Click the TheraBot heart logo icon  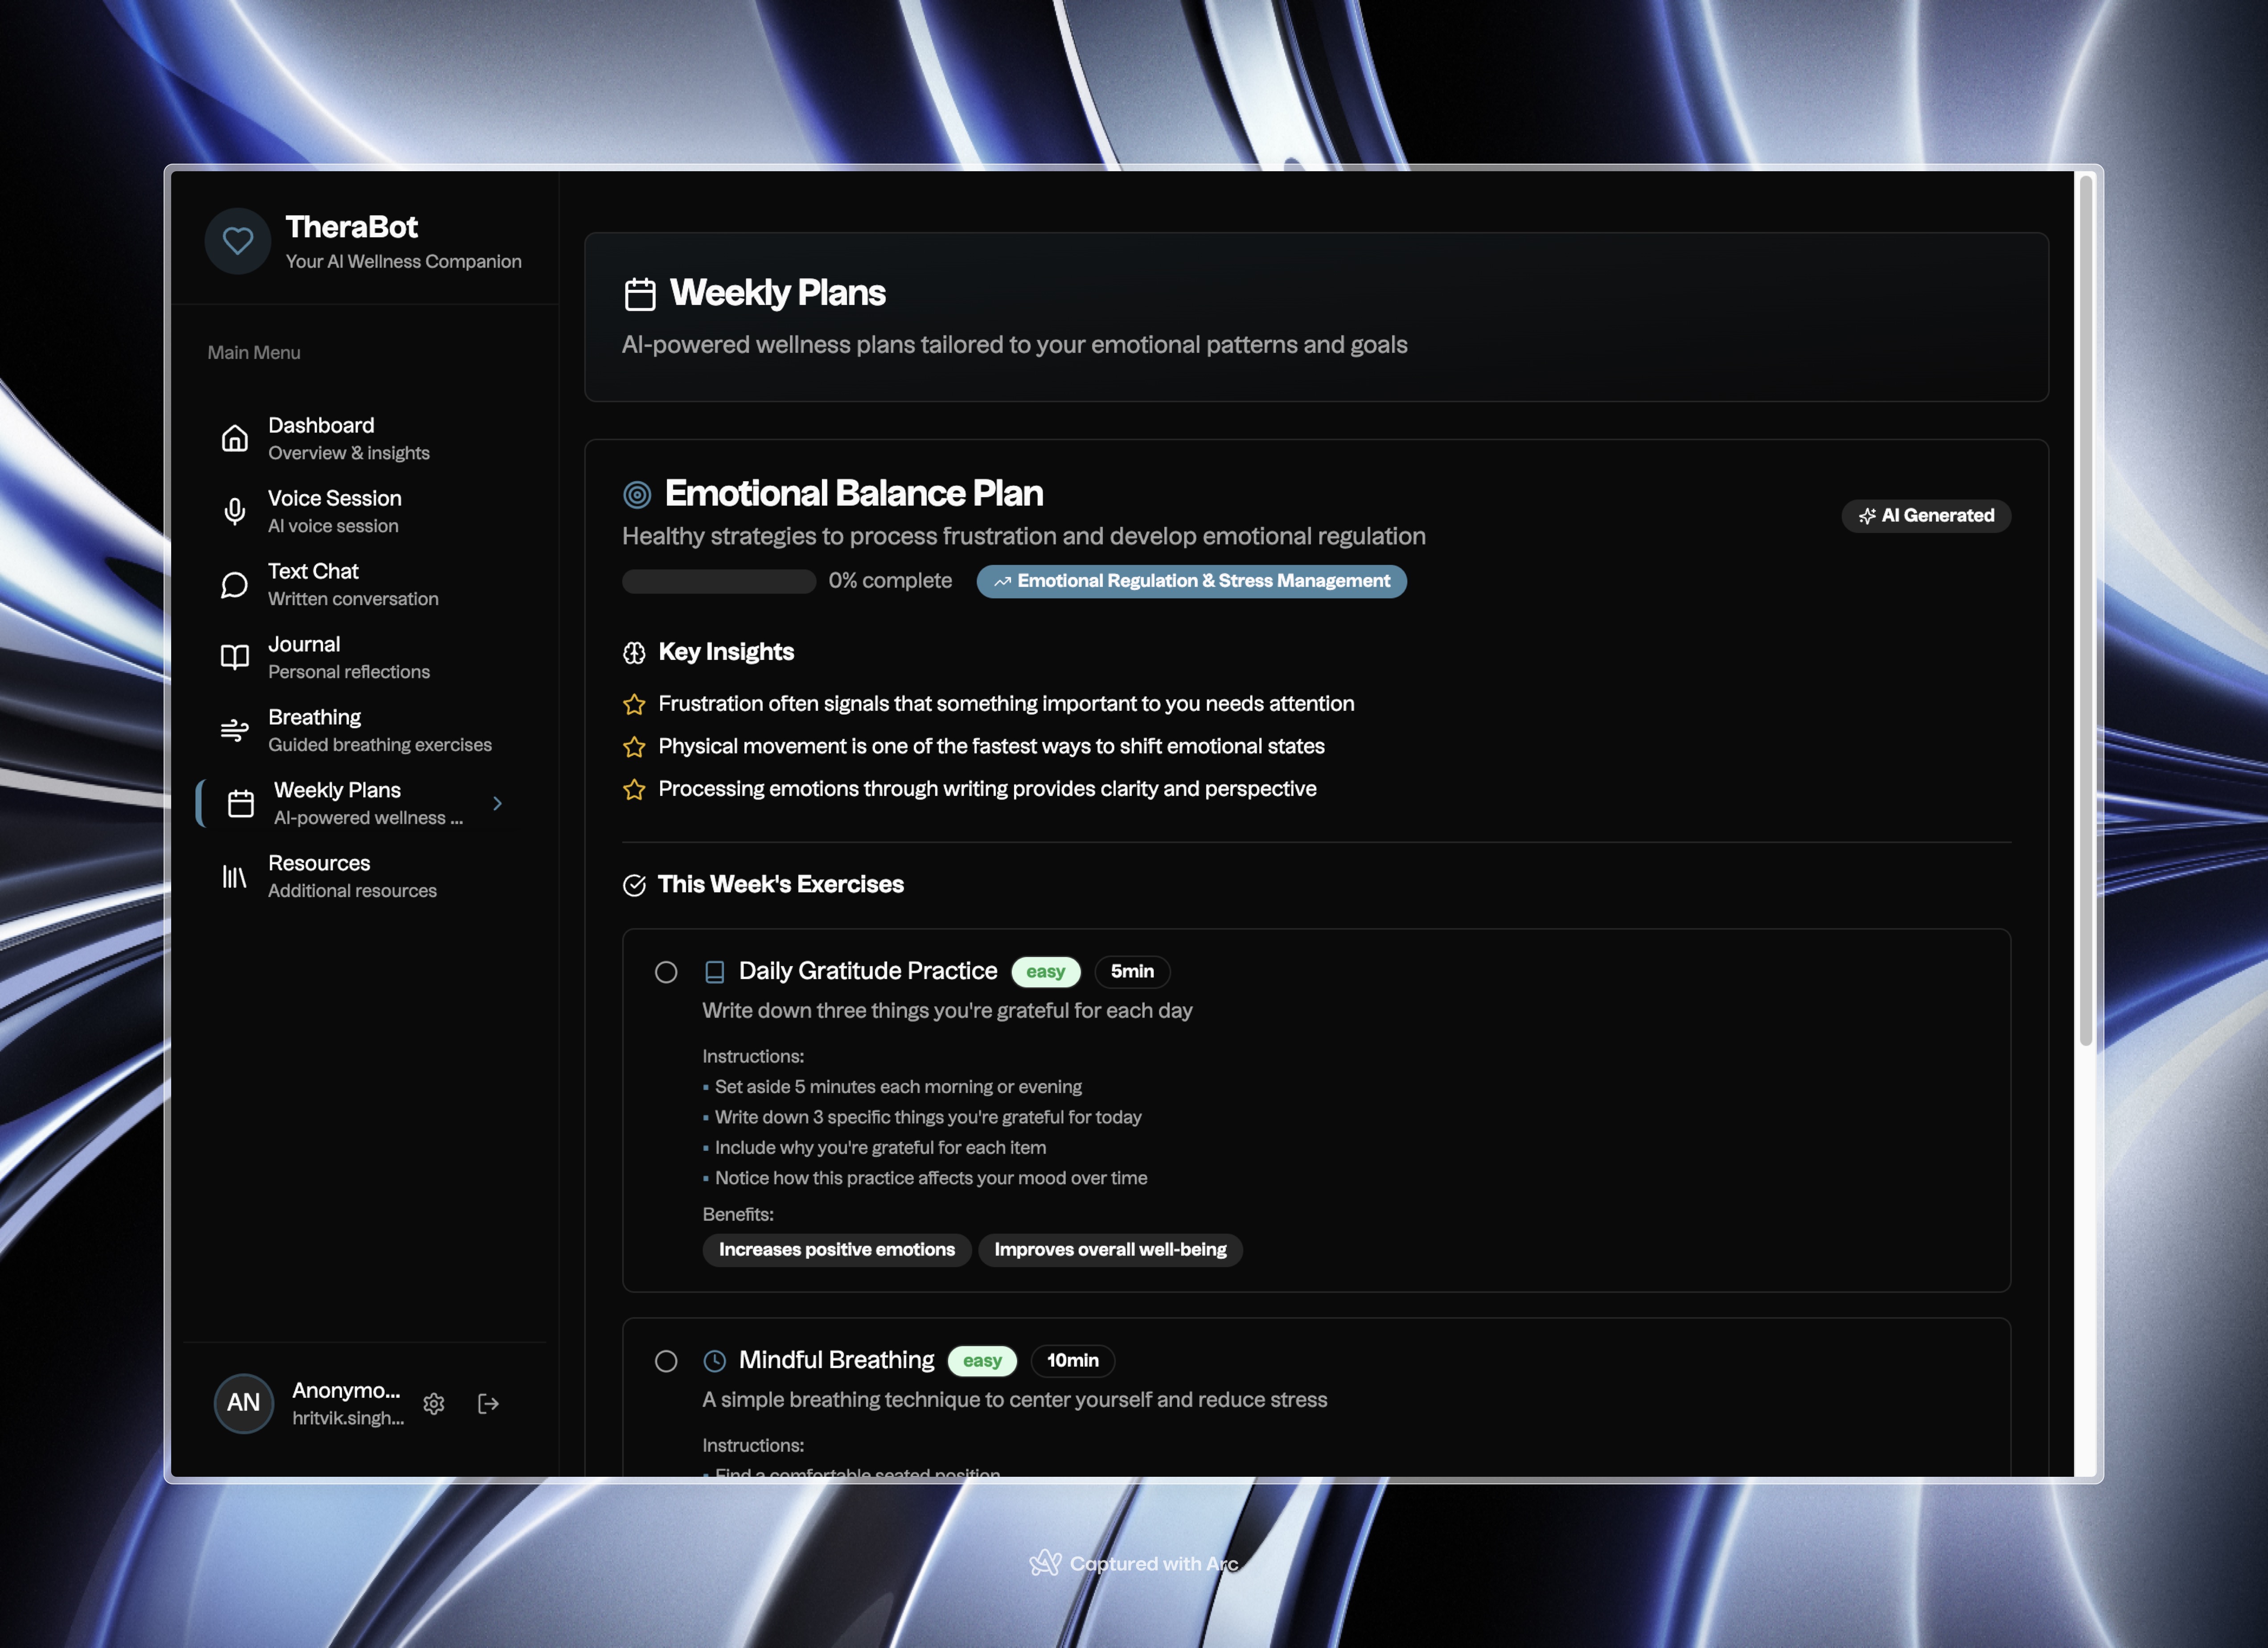pyautogui.click(x=238, y=241)
